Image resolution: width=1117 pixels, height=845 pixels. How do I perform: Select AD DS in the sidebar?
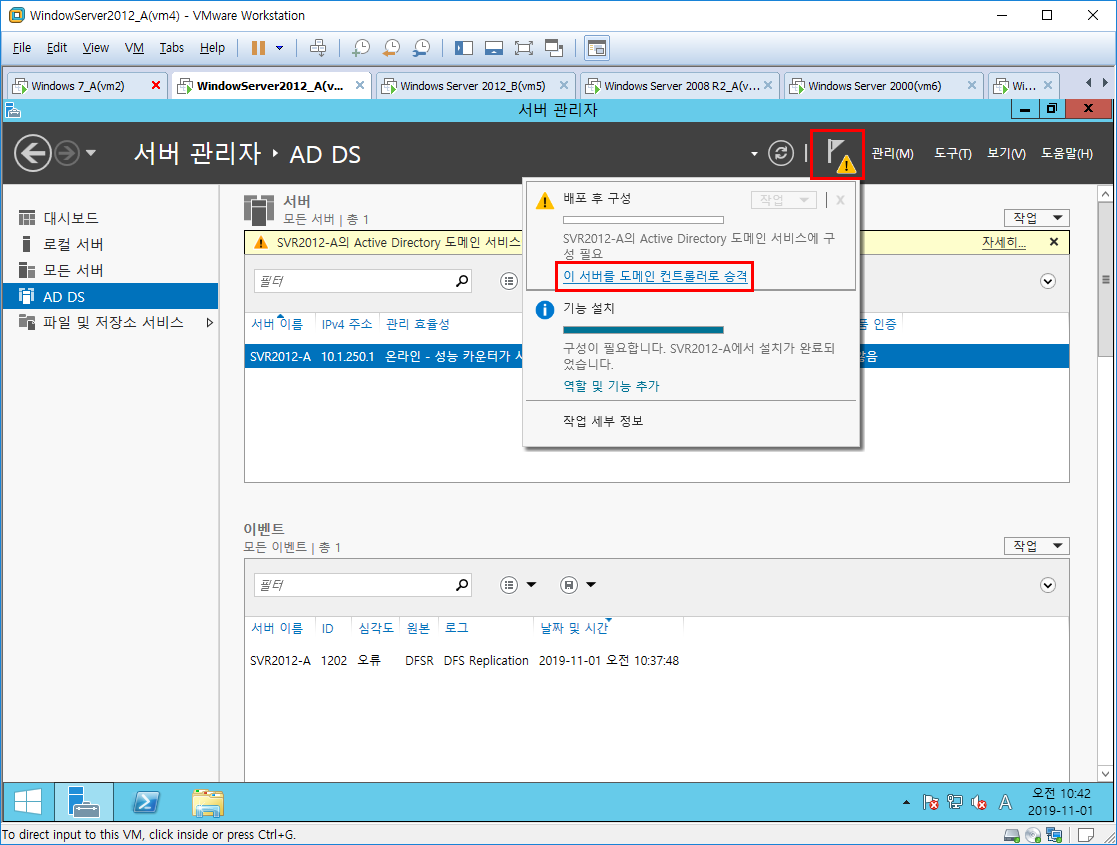coord(110,296)
